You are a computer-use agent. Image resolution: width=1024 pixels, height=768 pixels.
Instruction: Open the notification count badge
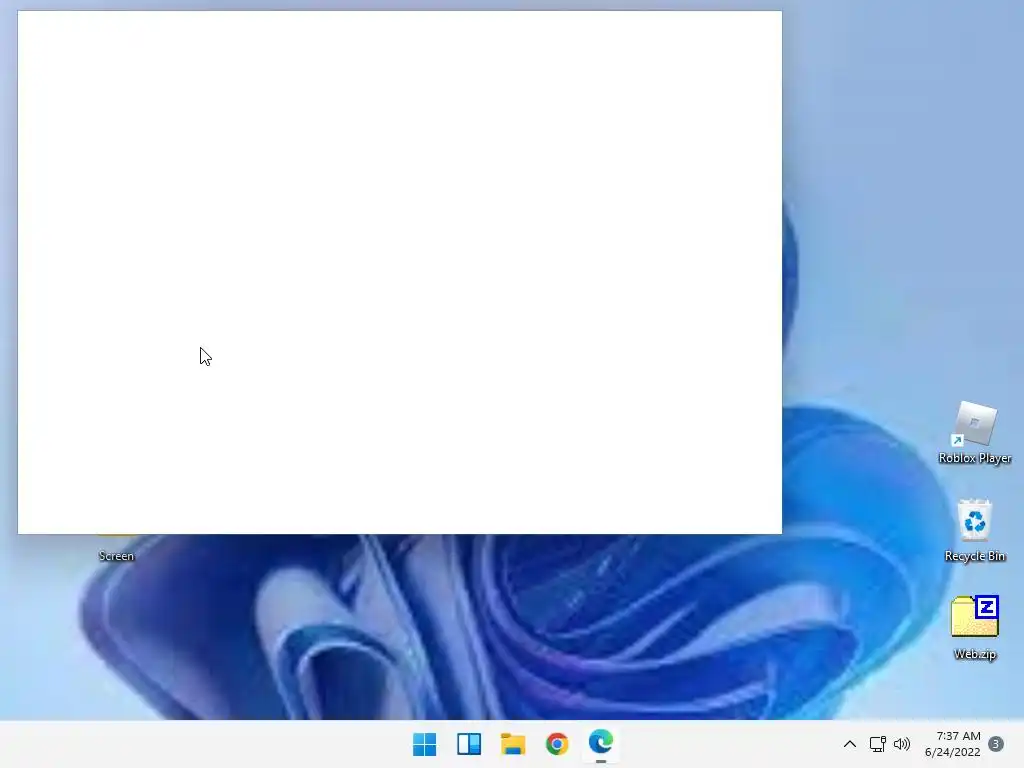tap(996, 744)
